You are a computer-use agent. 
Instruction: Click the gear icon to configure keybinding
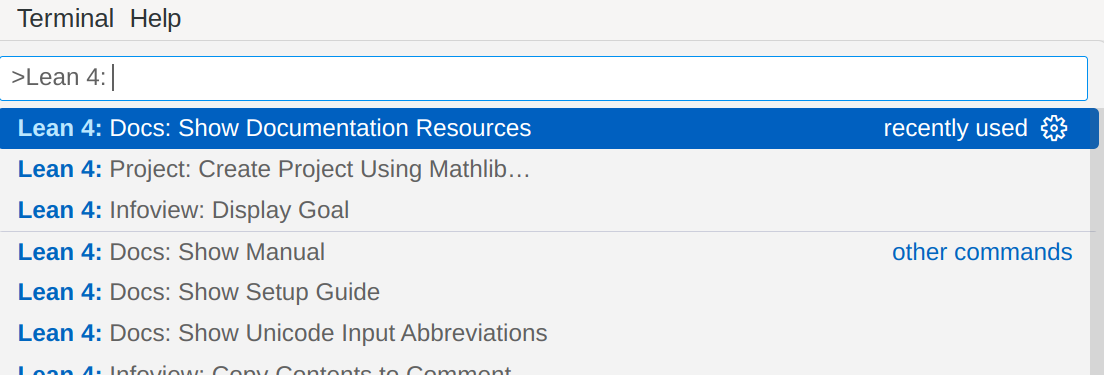click(x=1053, y=128)
